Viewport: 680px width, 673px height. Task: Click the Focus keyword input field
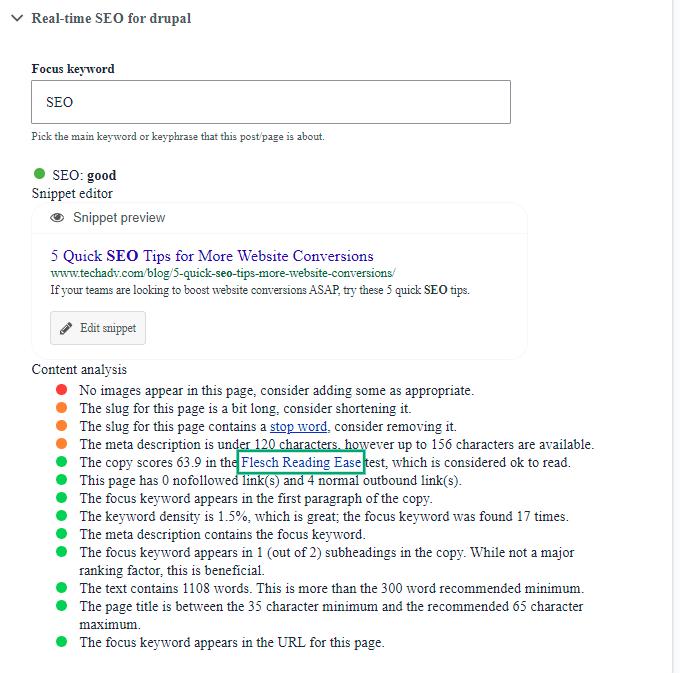271,102
